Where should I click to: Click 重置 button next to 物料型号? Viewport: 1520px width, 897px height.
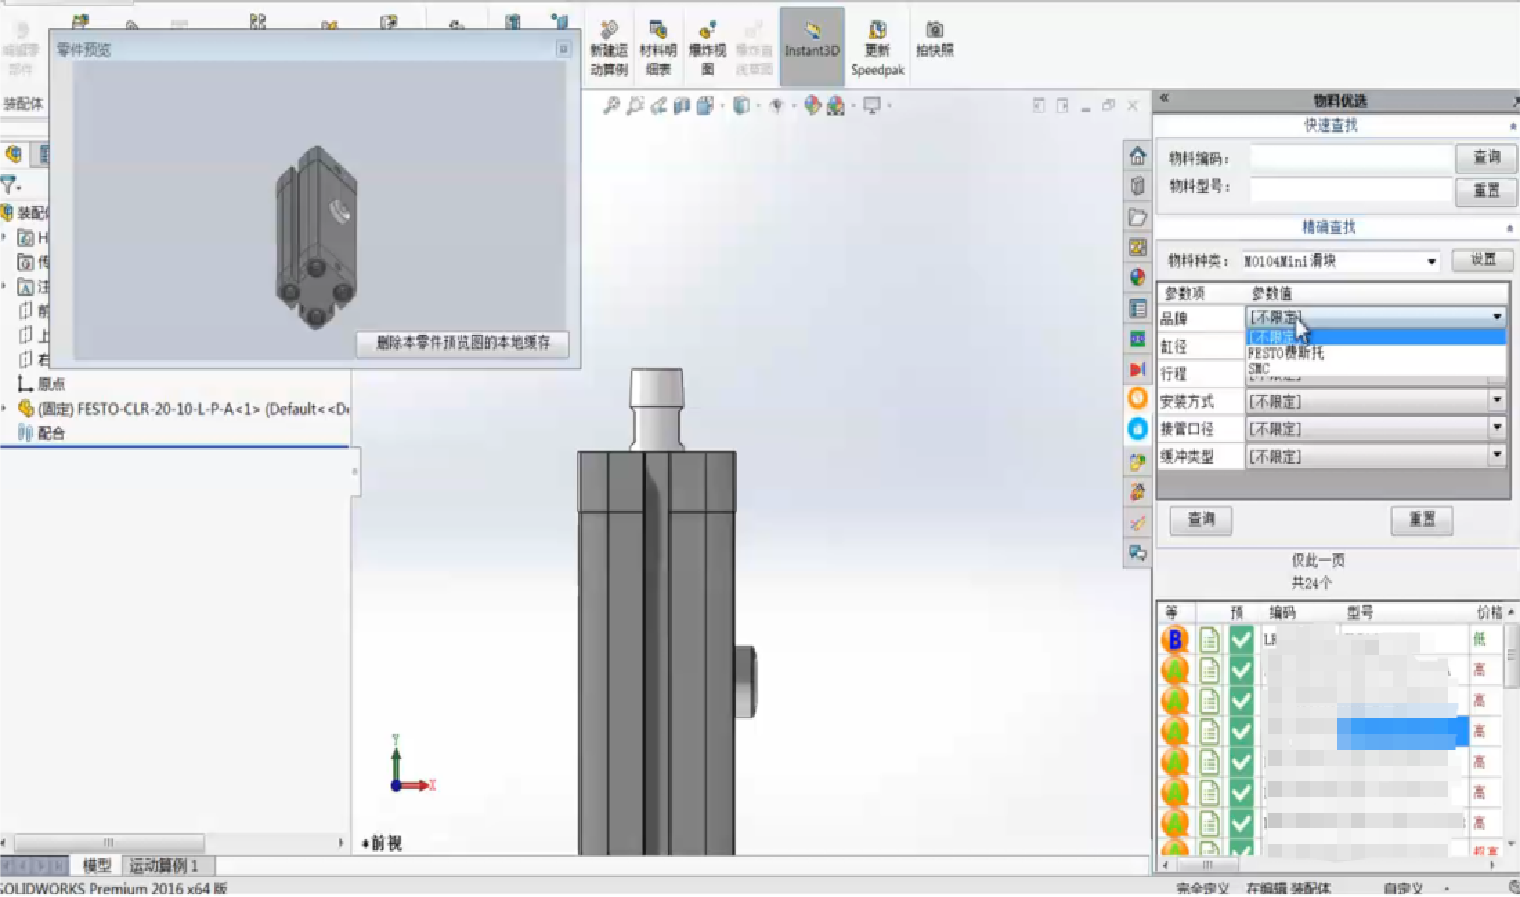(1486, 190)
